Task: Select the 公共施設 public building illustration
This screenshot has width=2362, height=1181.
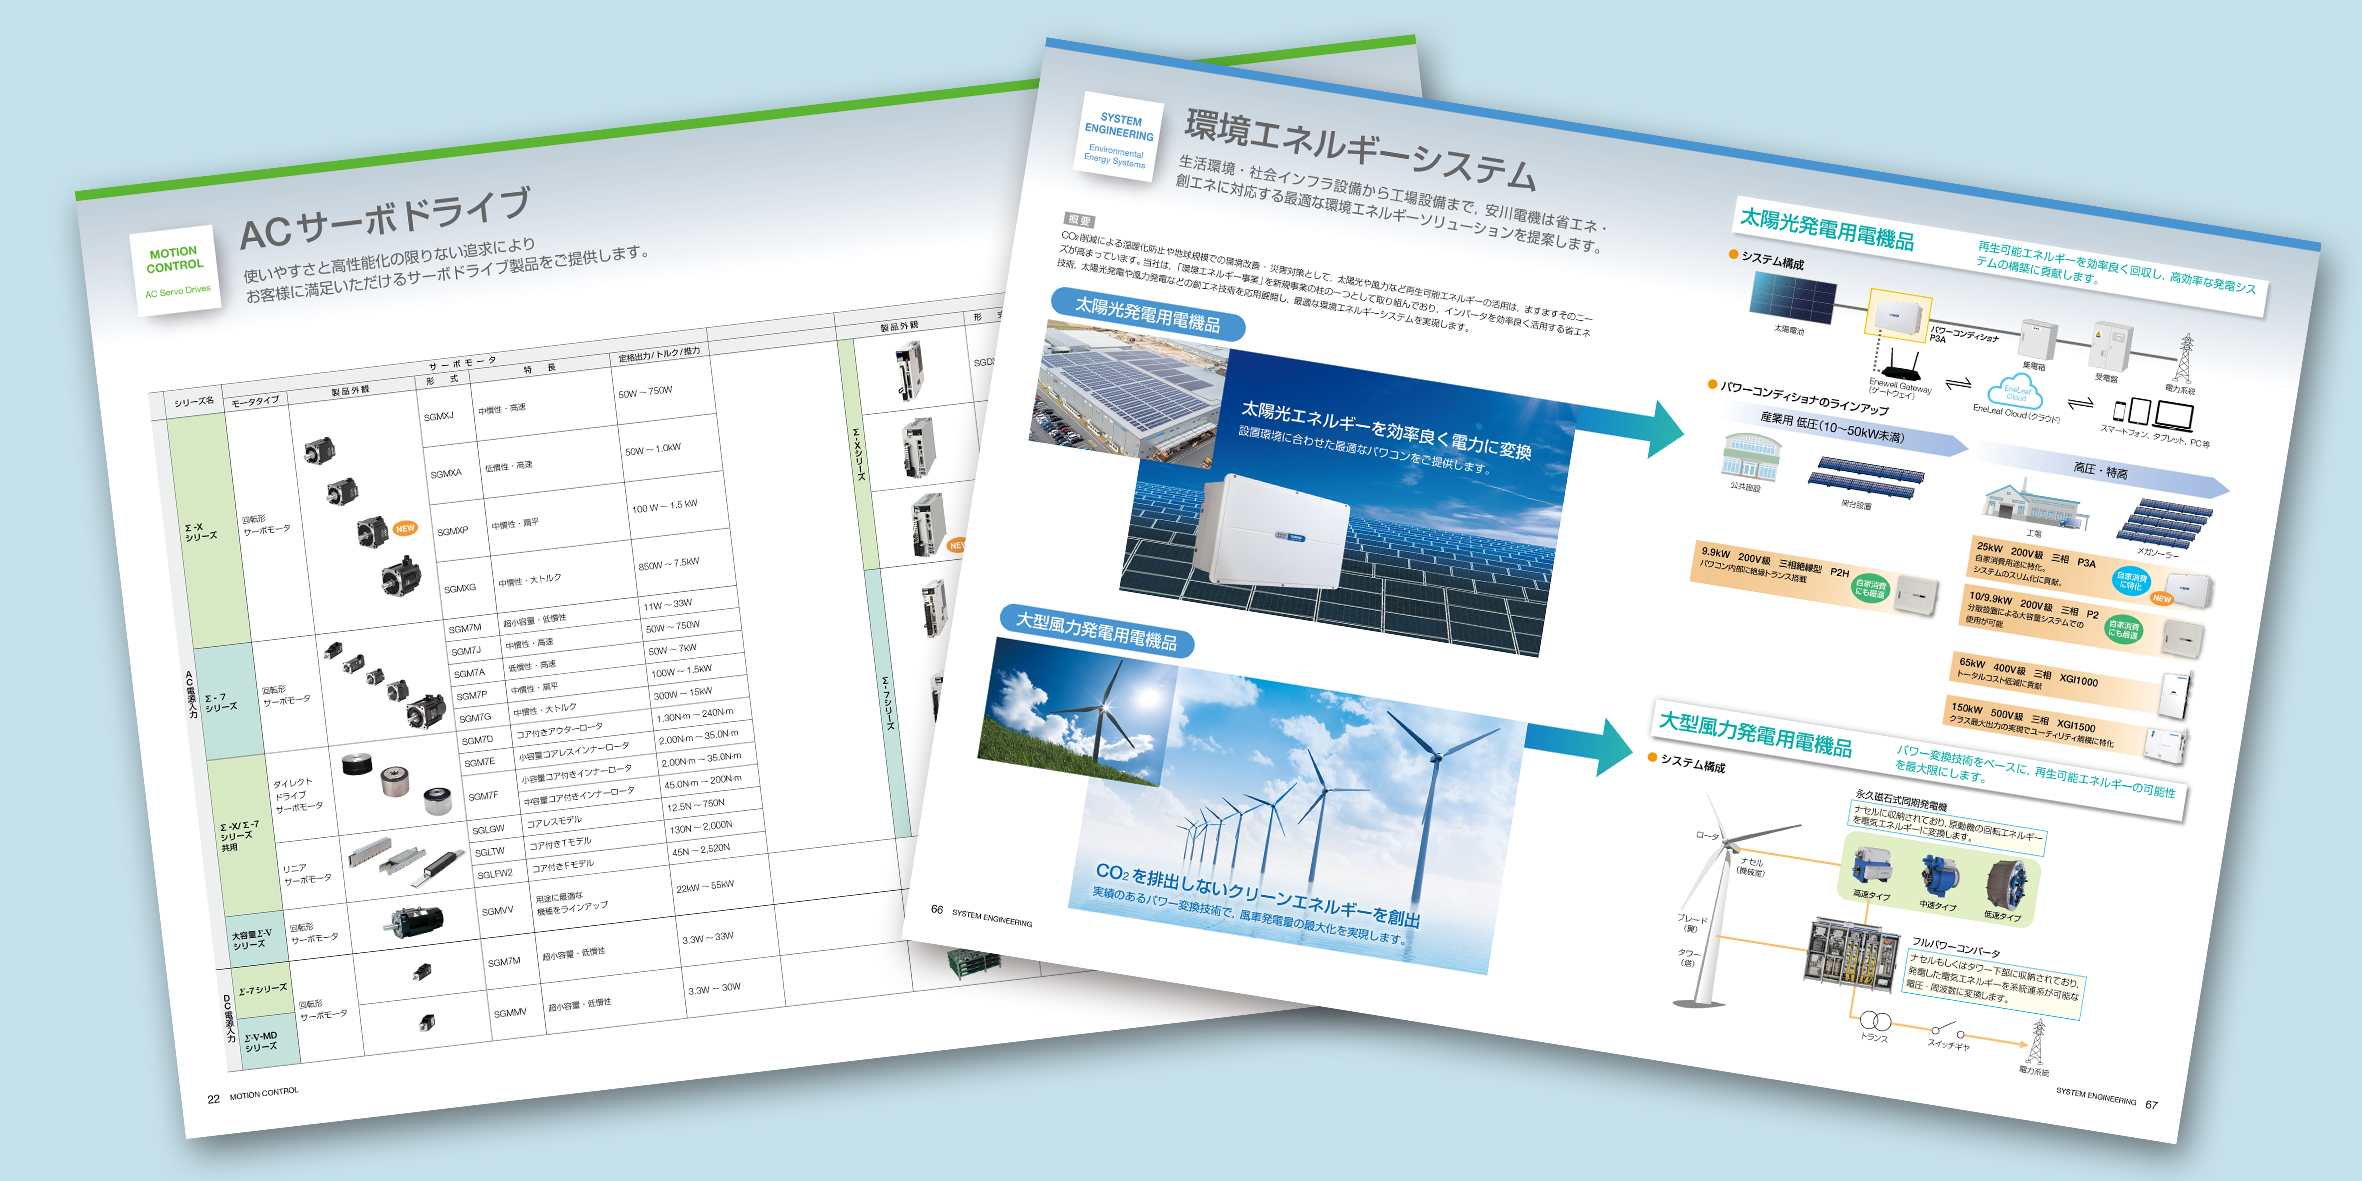Action: pos(1750,456)
